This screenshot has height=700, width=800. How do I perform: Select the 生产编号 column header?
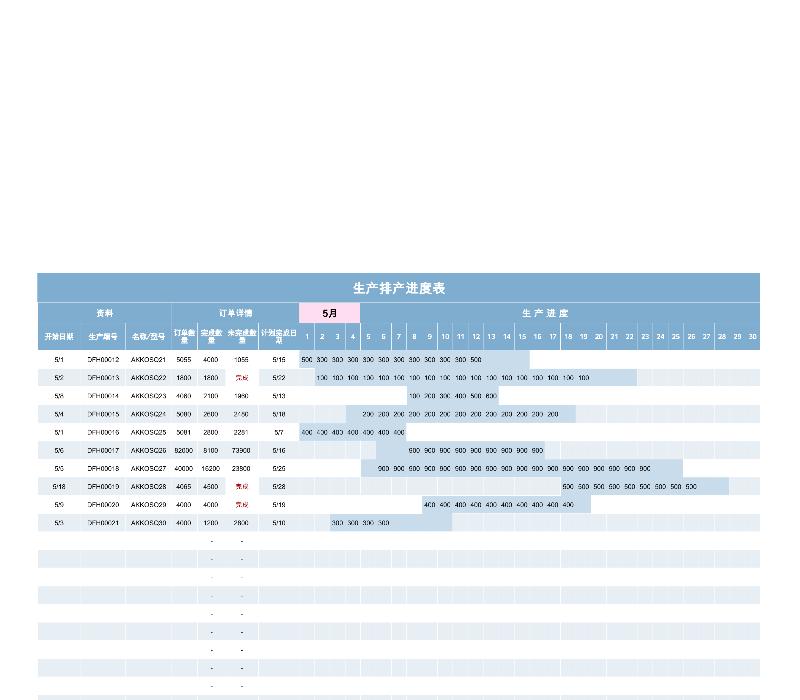pos(103,337)
